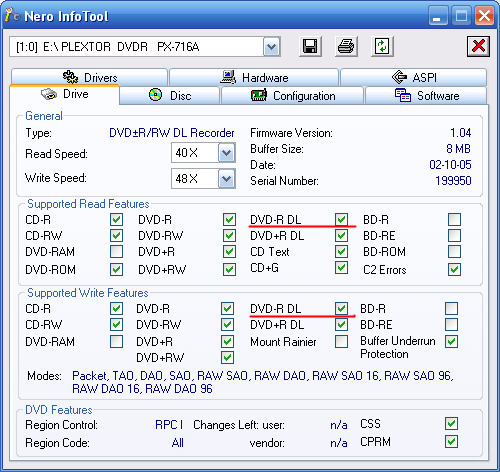500x472 pixels.
Task: Click the serial number 199950
Action: click(453, 181)
